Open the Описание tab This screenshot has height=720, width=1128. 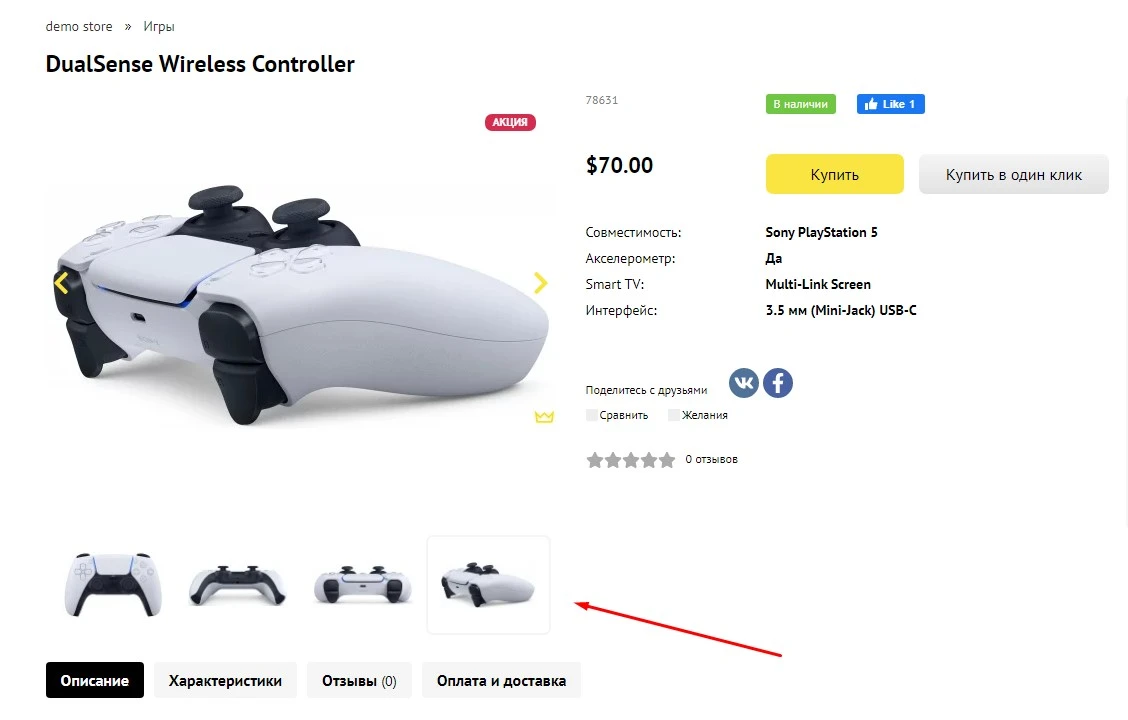pos(95,680)
